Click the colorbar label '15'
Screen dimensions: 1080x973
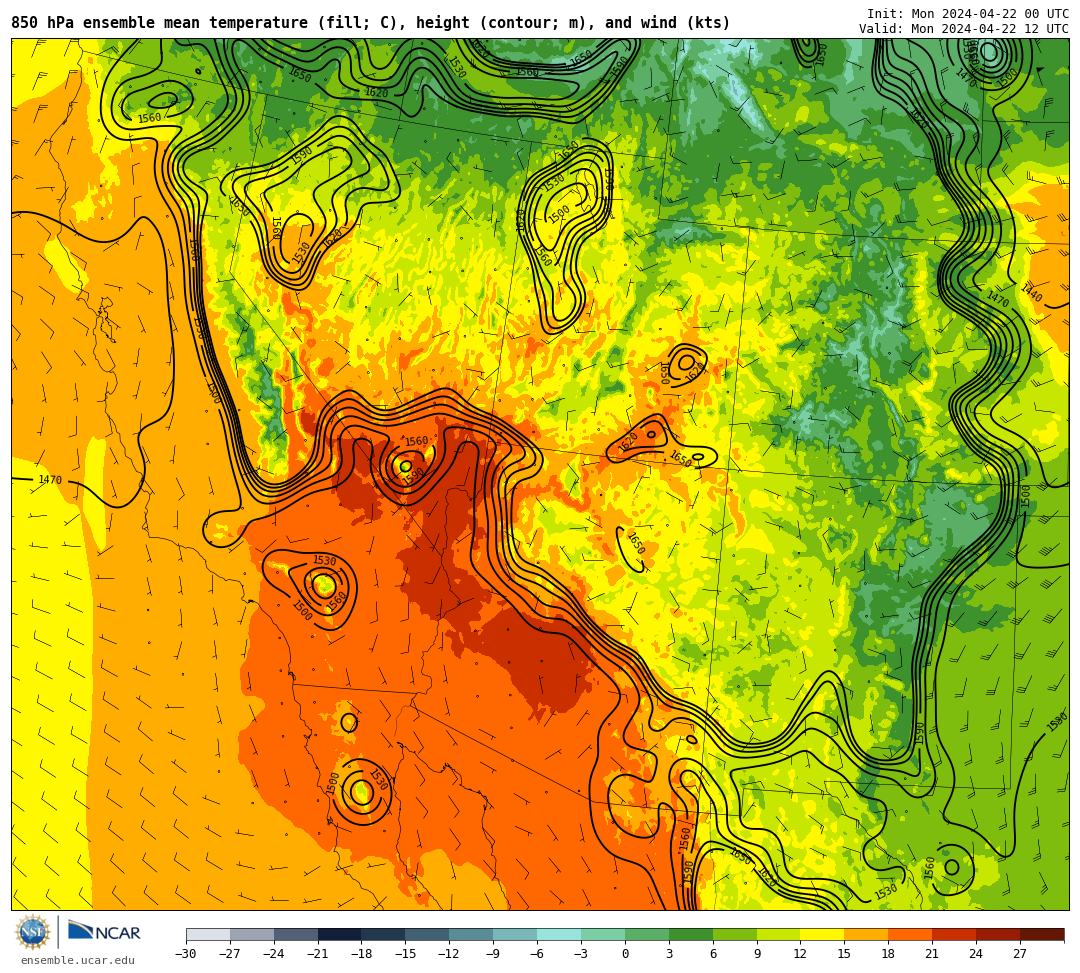point(844,954)
